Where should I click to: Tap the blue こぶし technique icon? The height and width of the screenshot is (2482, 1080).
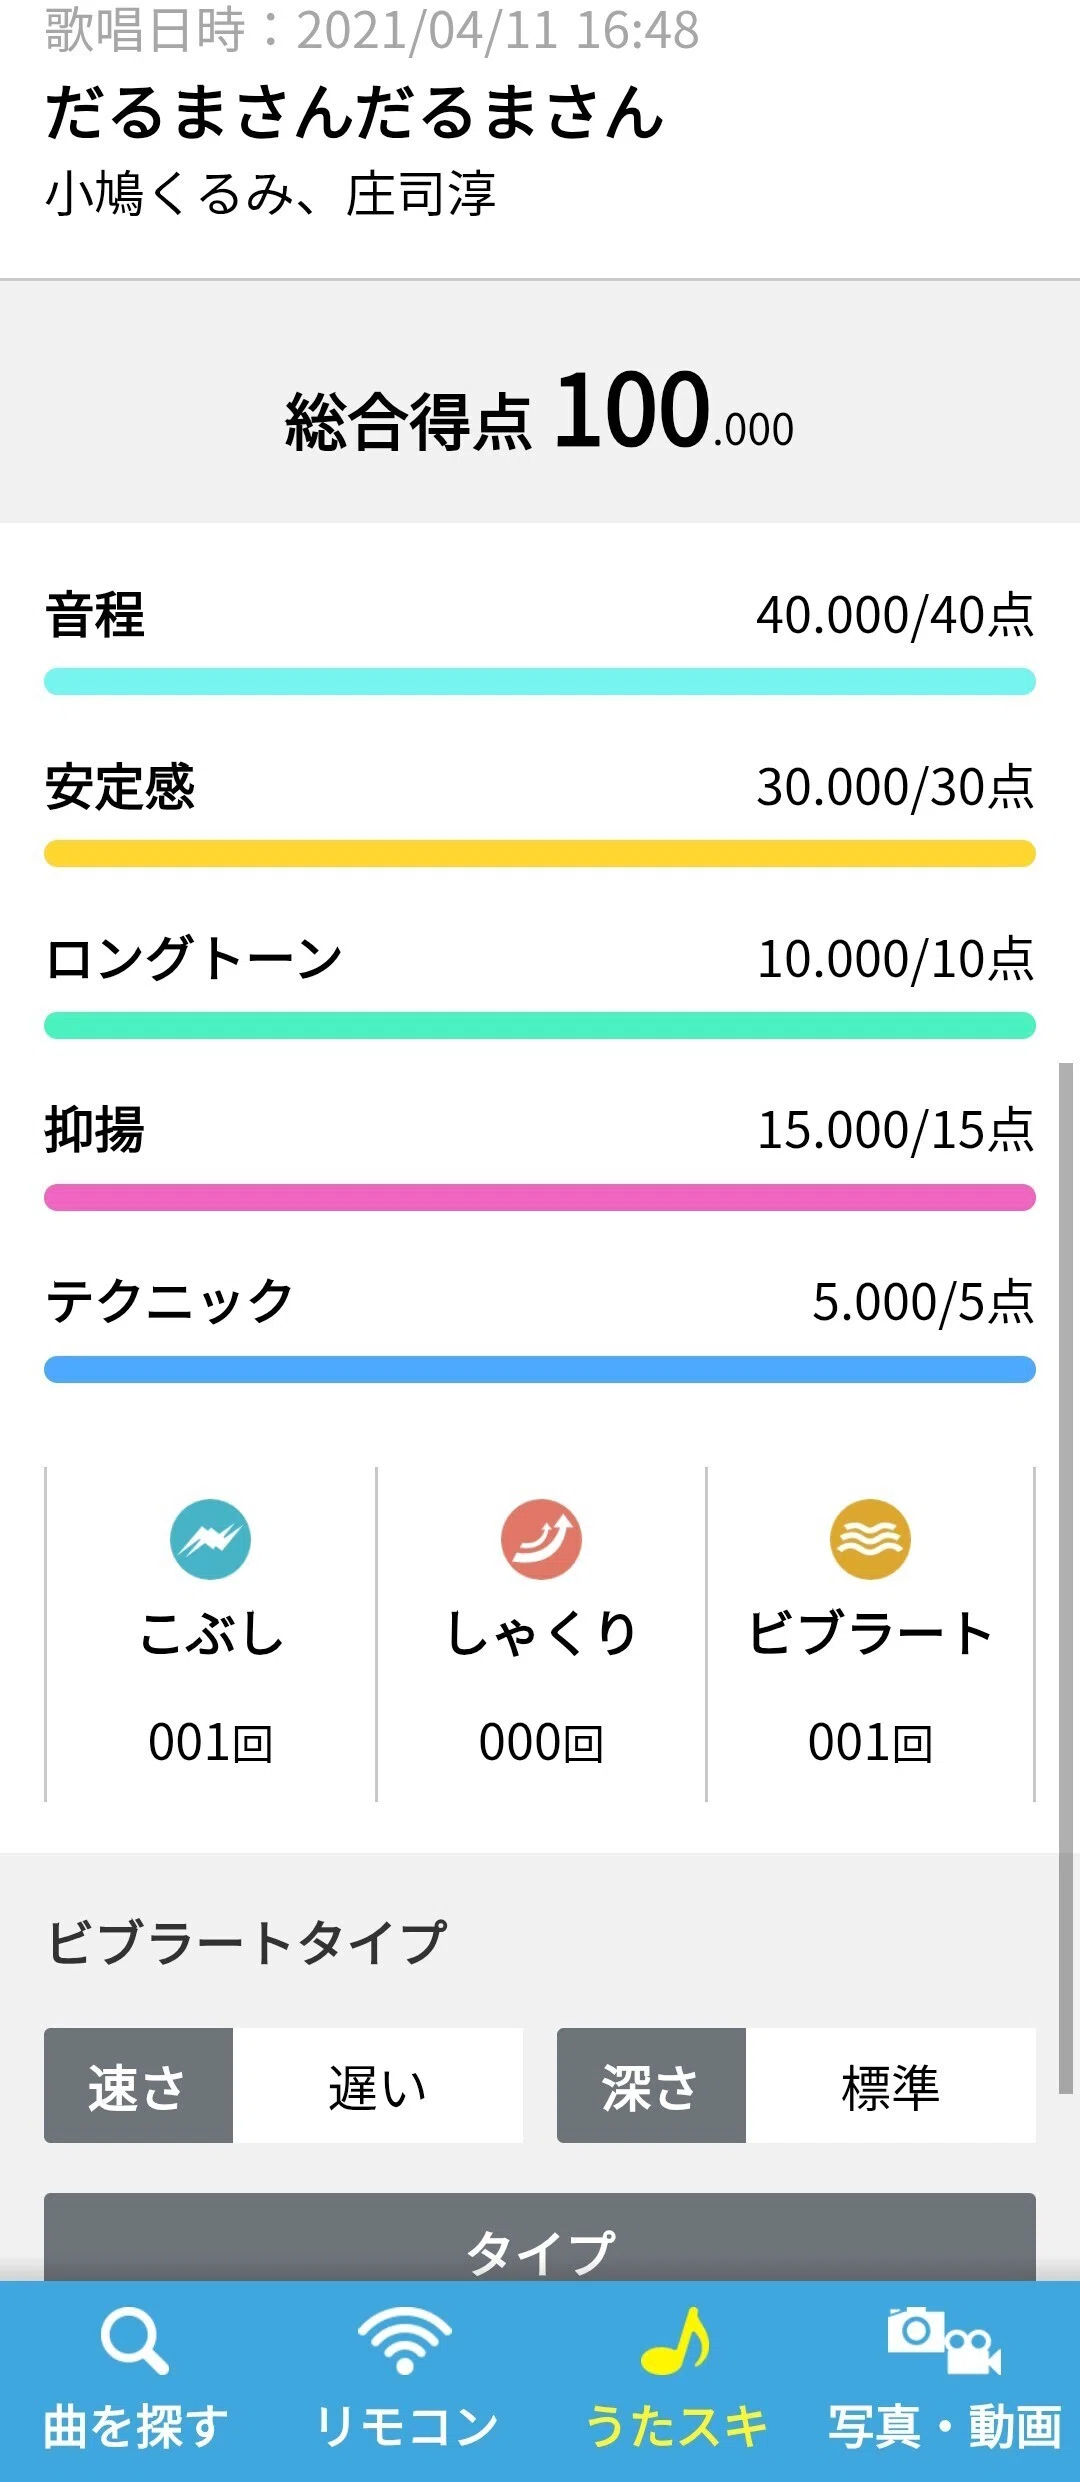pyautogui.click(x=210, y=1539)
